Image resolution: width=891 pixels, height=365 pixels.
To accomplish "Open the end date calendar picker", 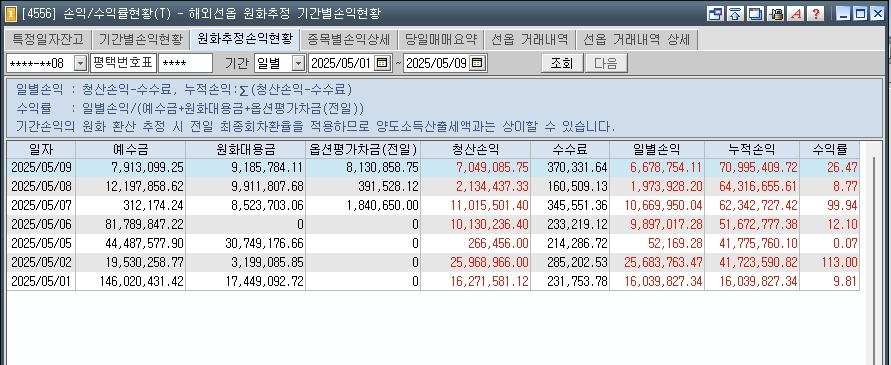I will tap(478, 63).
